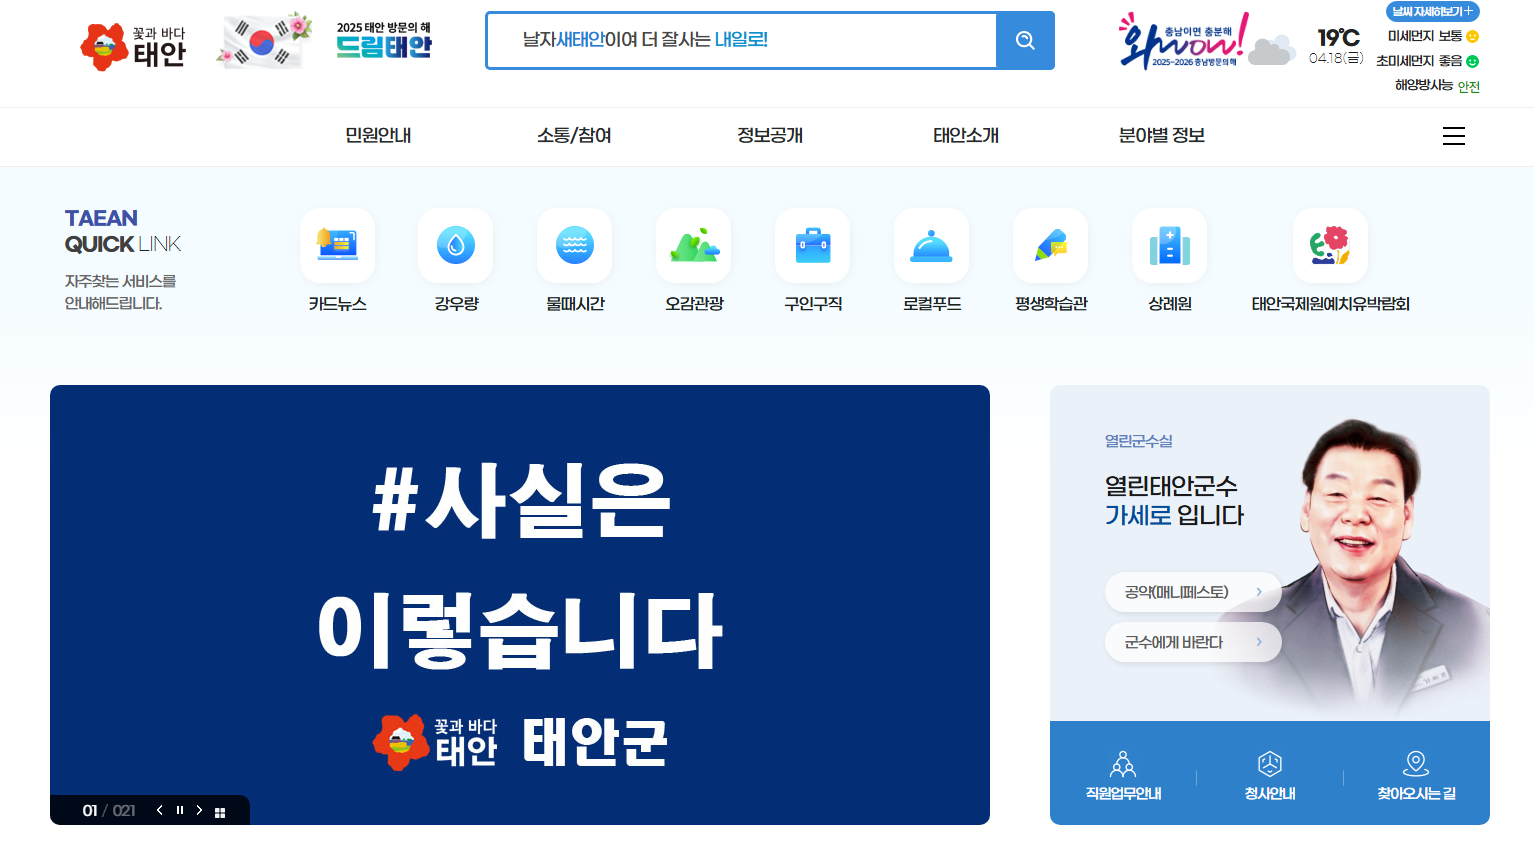
Task: Pause the banner slideshow
Action: (x=180, y=810)
